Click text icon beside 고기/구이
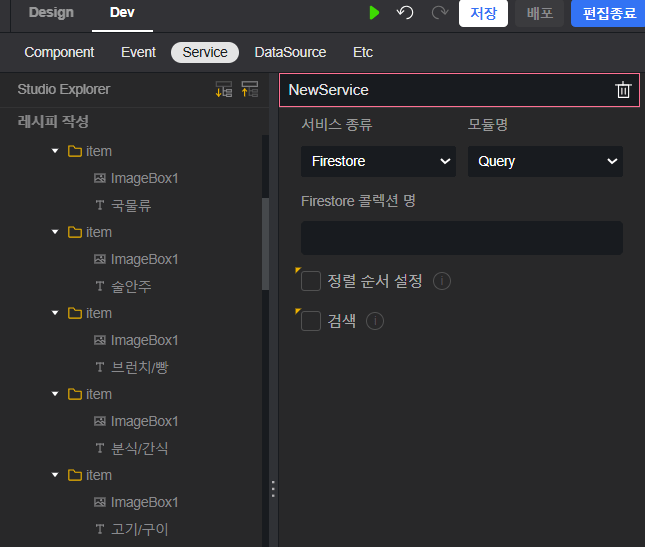This screenshot has width=645, height=547. pos(100,529)
